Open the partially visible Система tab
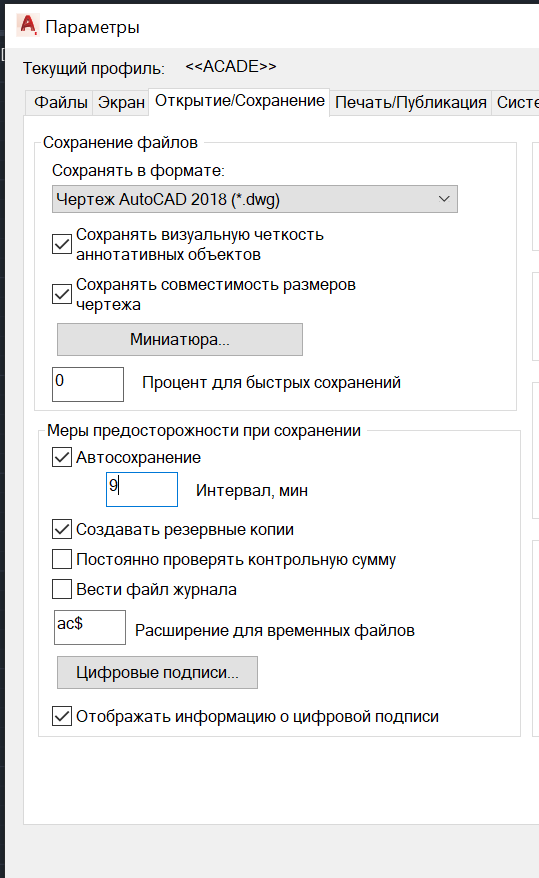 click(x=516, y=102)
